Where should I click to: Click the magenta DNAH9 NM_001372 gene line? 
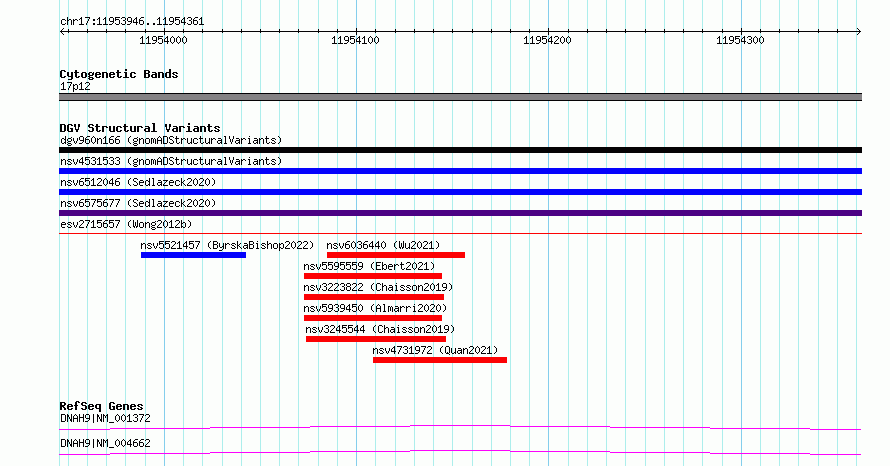[460, 427]
